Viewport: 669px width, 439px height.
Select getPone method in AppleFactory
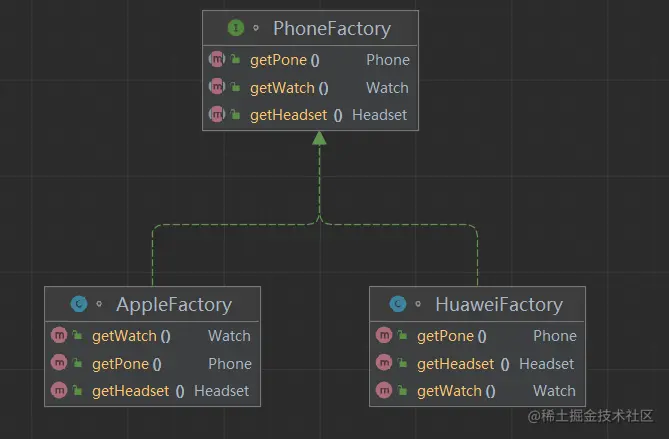pyautogui.click(x=126, y=364)
